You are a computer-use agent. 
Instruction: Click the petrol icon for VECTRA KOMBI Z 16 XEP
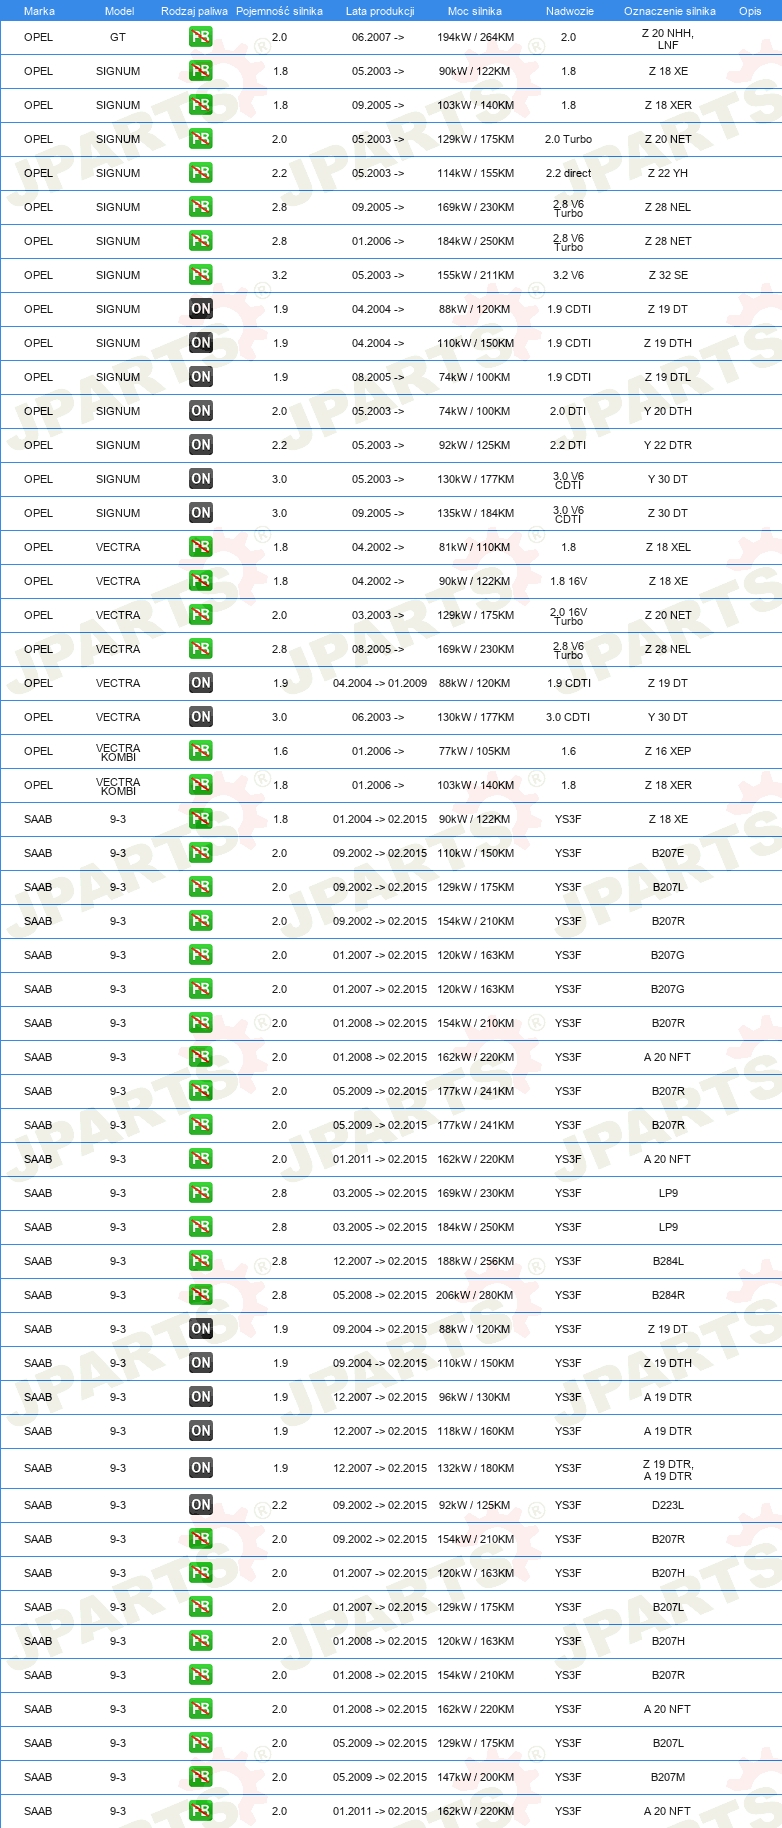(201, 751)
